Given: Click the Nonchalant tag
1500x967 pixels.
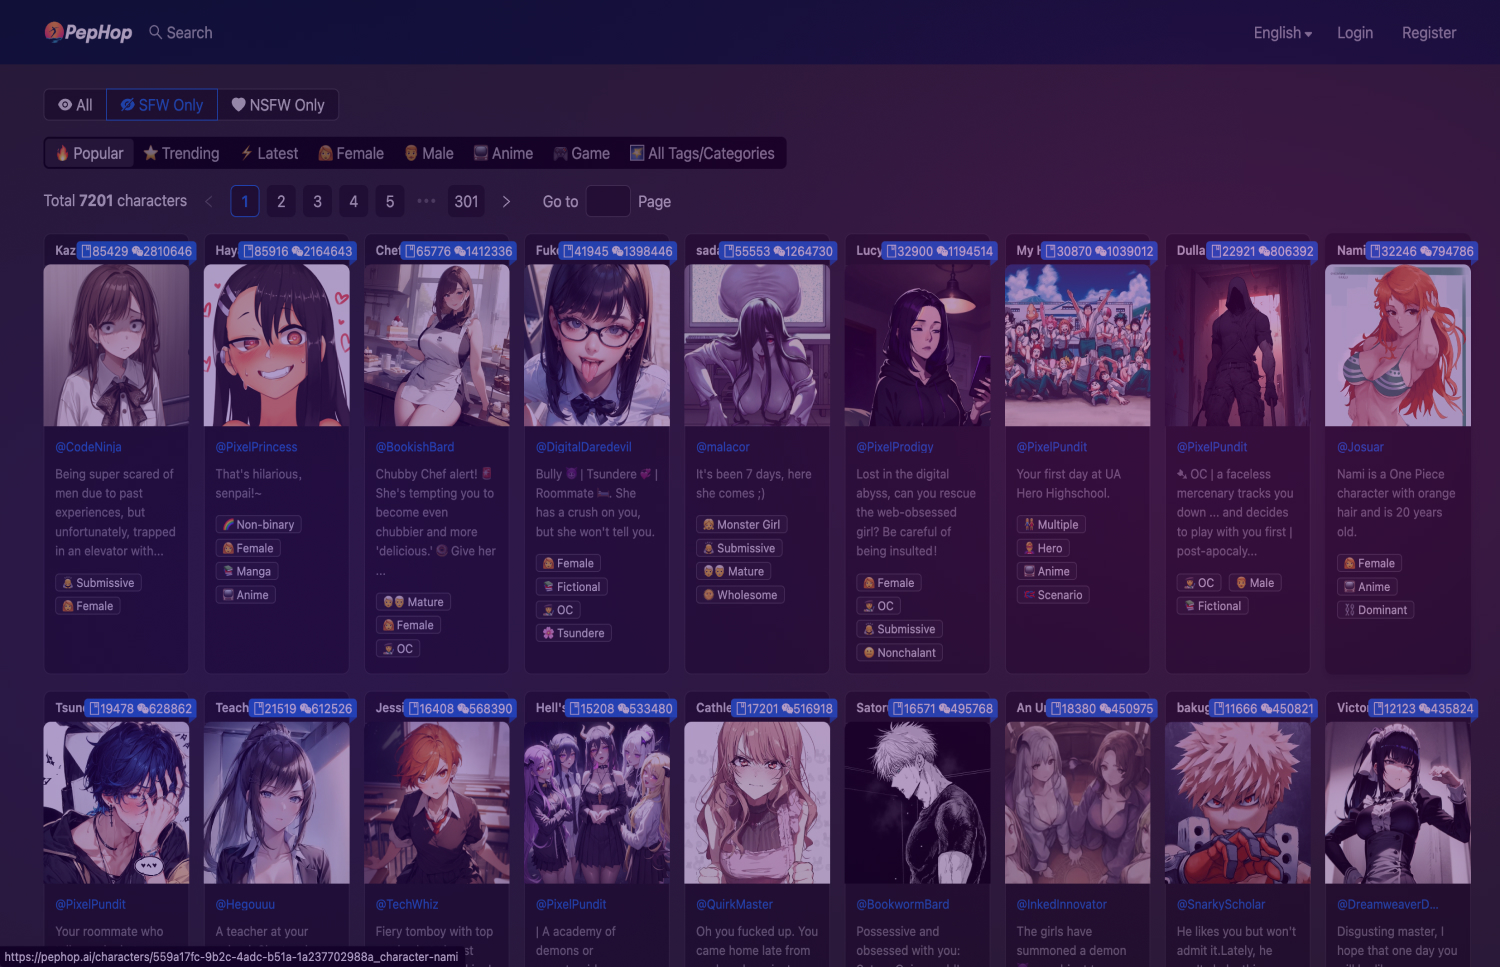Looking at the screenshot, I should 900,653.
